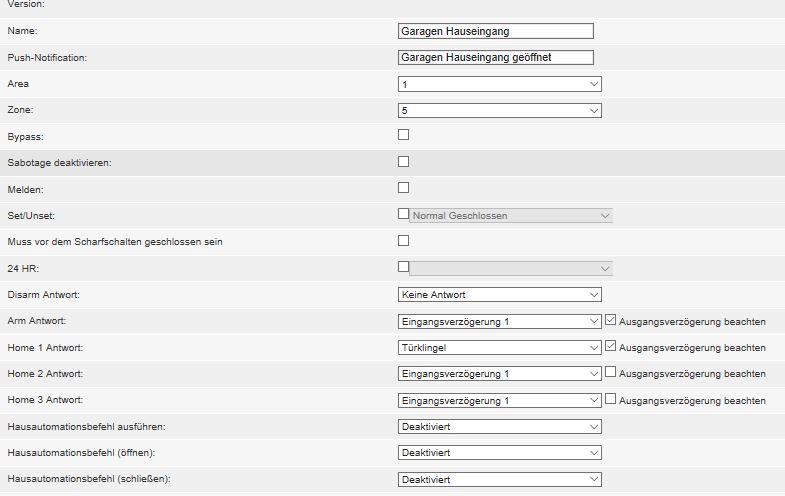Check Ausgangsverzögerung beachten for Home 2 Antwort
The image size is (785, 496).
click(x=612, y=373)
